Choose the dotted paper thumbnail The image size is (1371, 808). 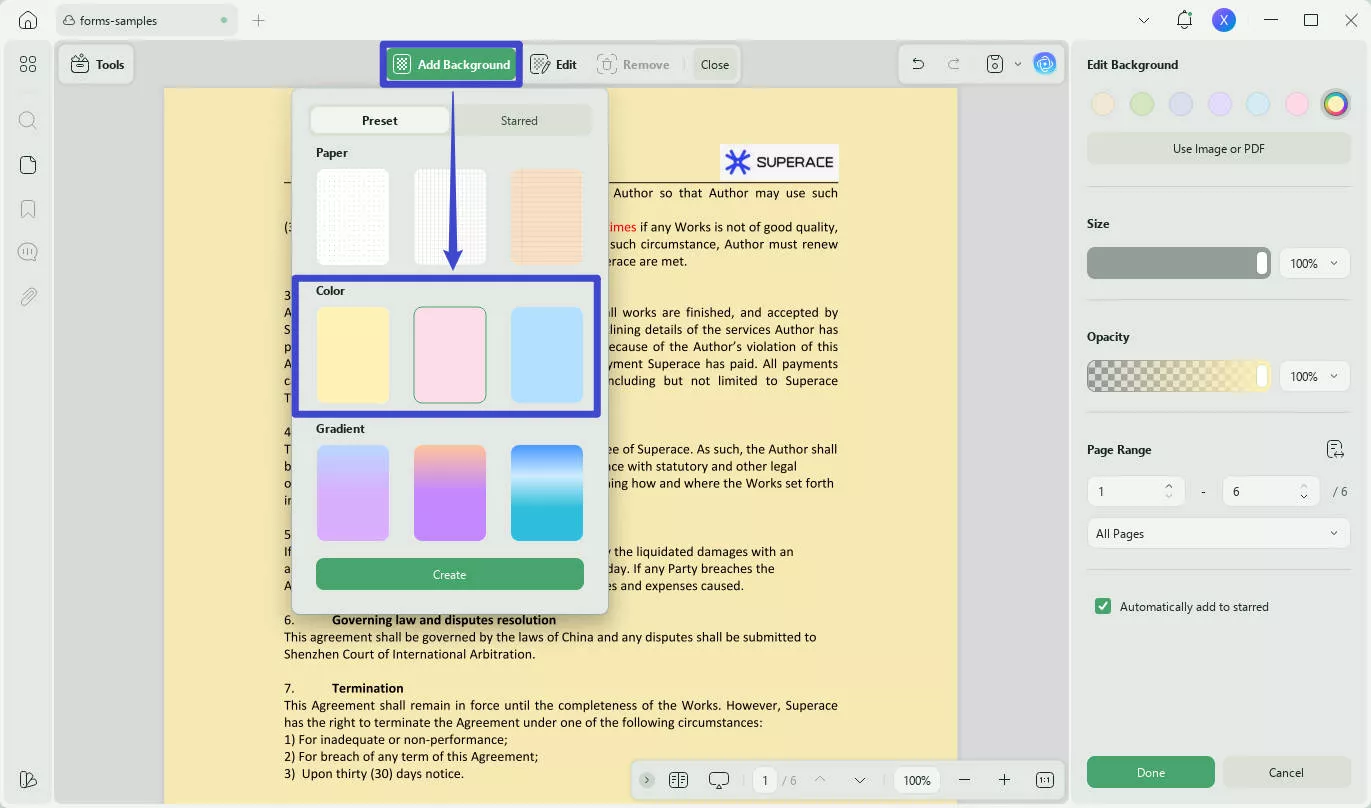[353, 217]
